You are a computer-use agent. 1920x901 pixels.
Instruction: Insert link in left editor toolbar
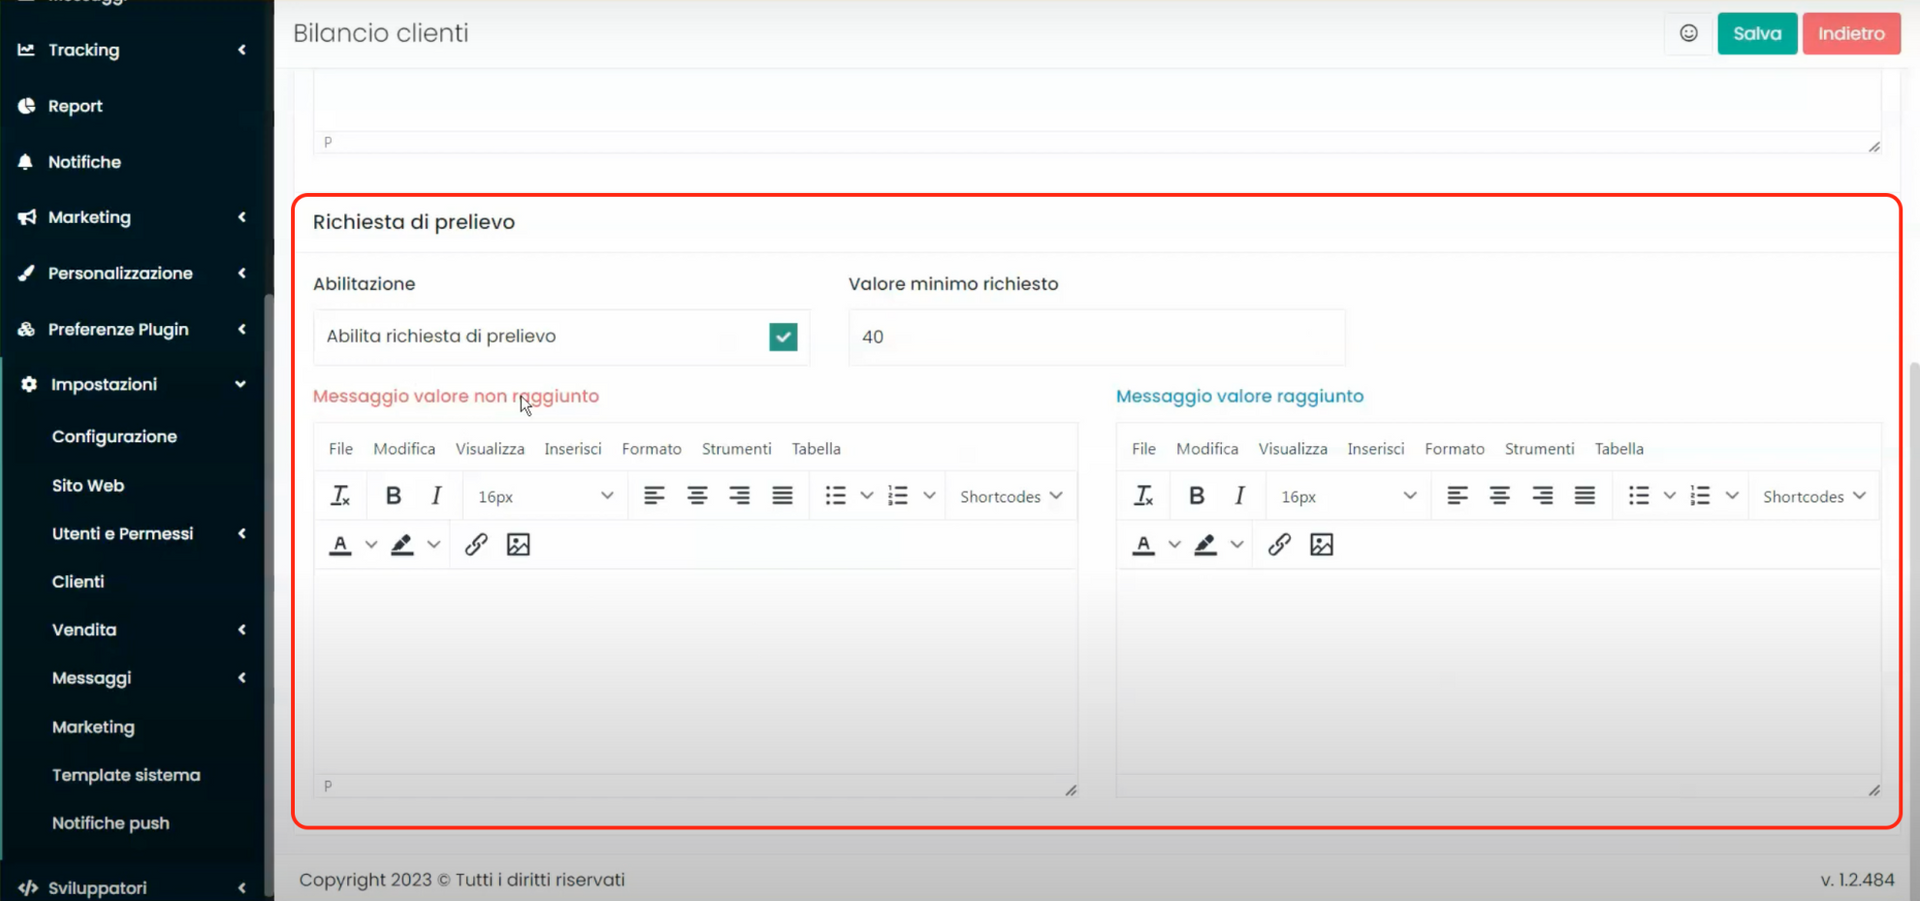tap(476, 545)
